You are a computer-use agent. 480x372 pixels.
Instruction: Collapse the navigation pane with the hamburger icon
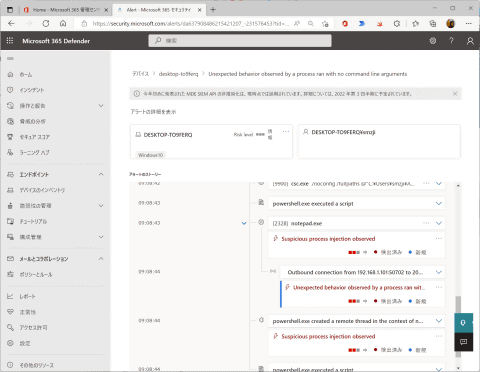[x=10, y=59]
